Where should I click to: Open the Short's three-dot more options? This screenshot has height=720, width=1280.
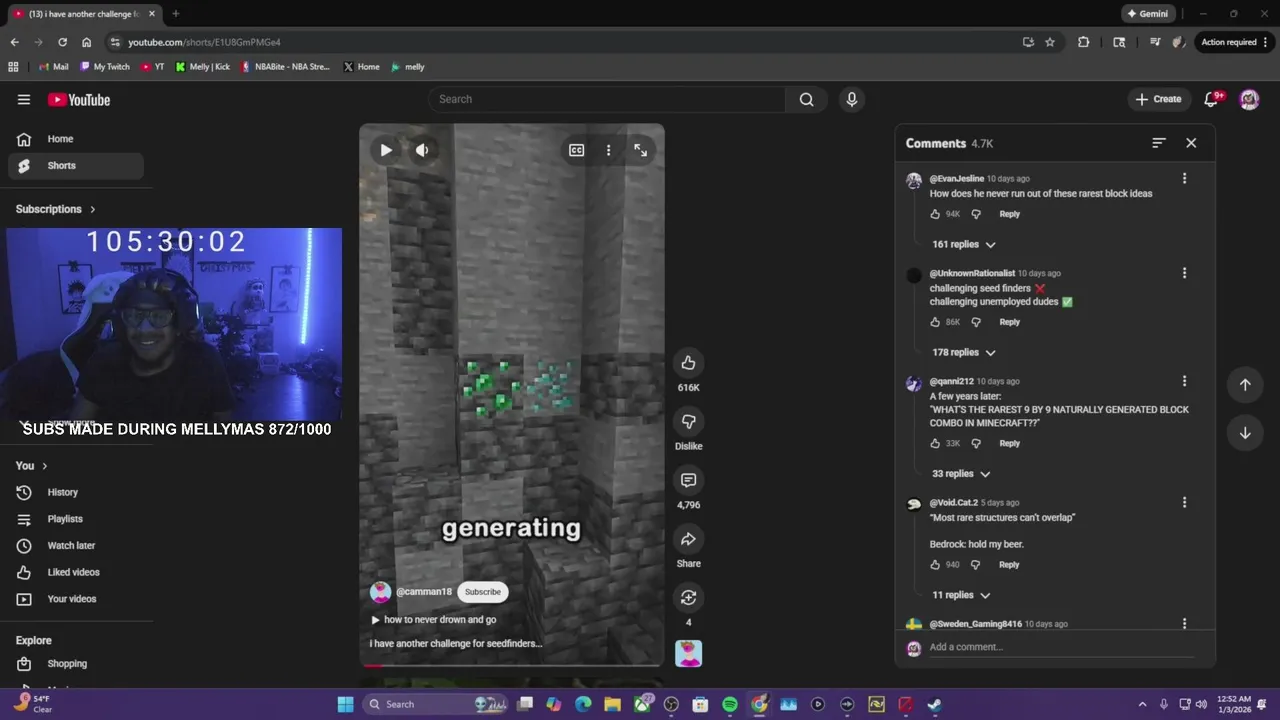[608, 150]
